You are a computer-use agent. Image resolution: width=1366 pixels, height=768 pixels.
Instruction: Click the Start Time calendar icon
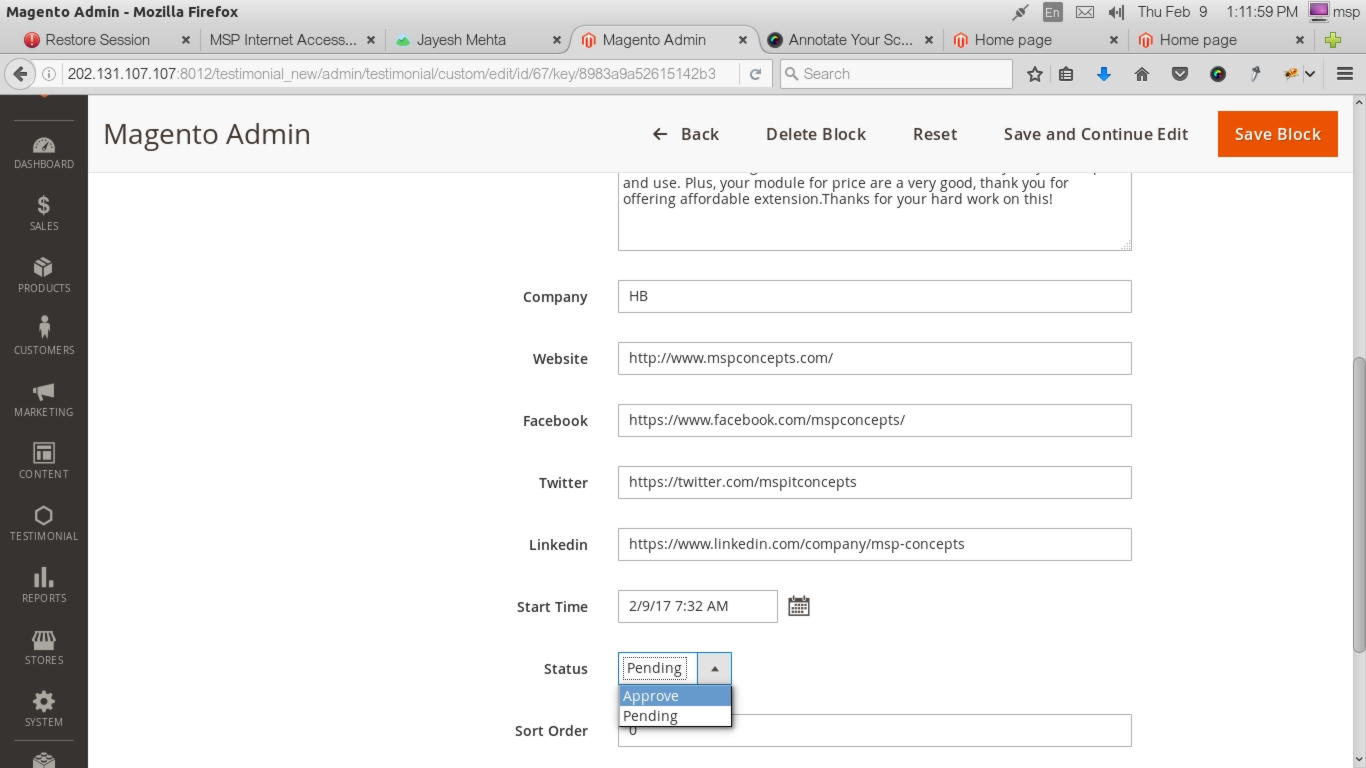click(798, 606)
